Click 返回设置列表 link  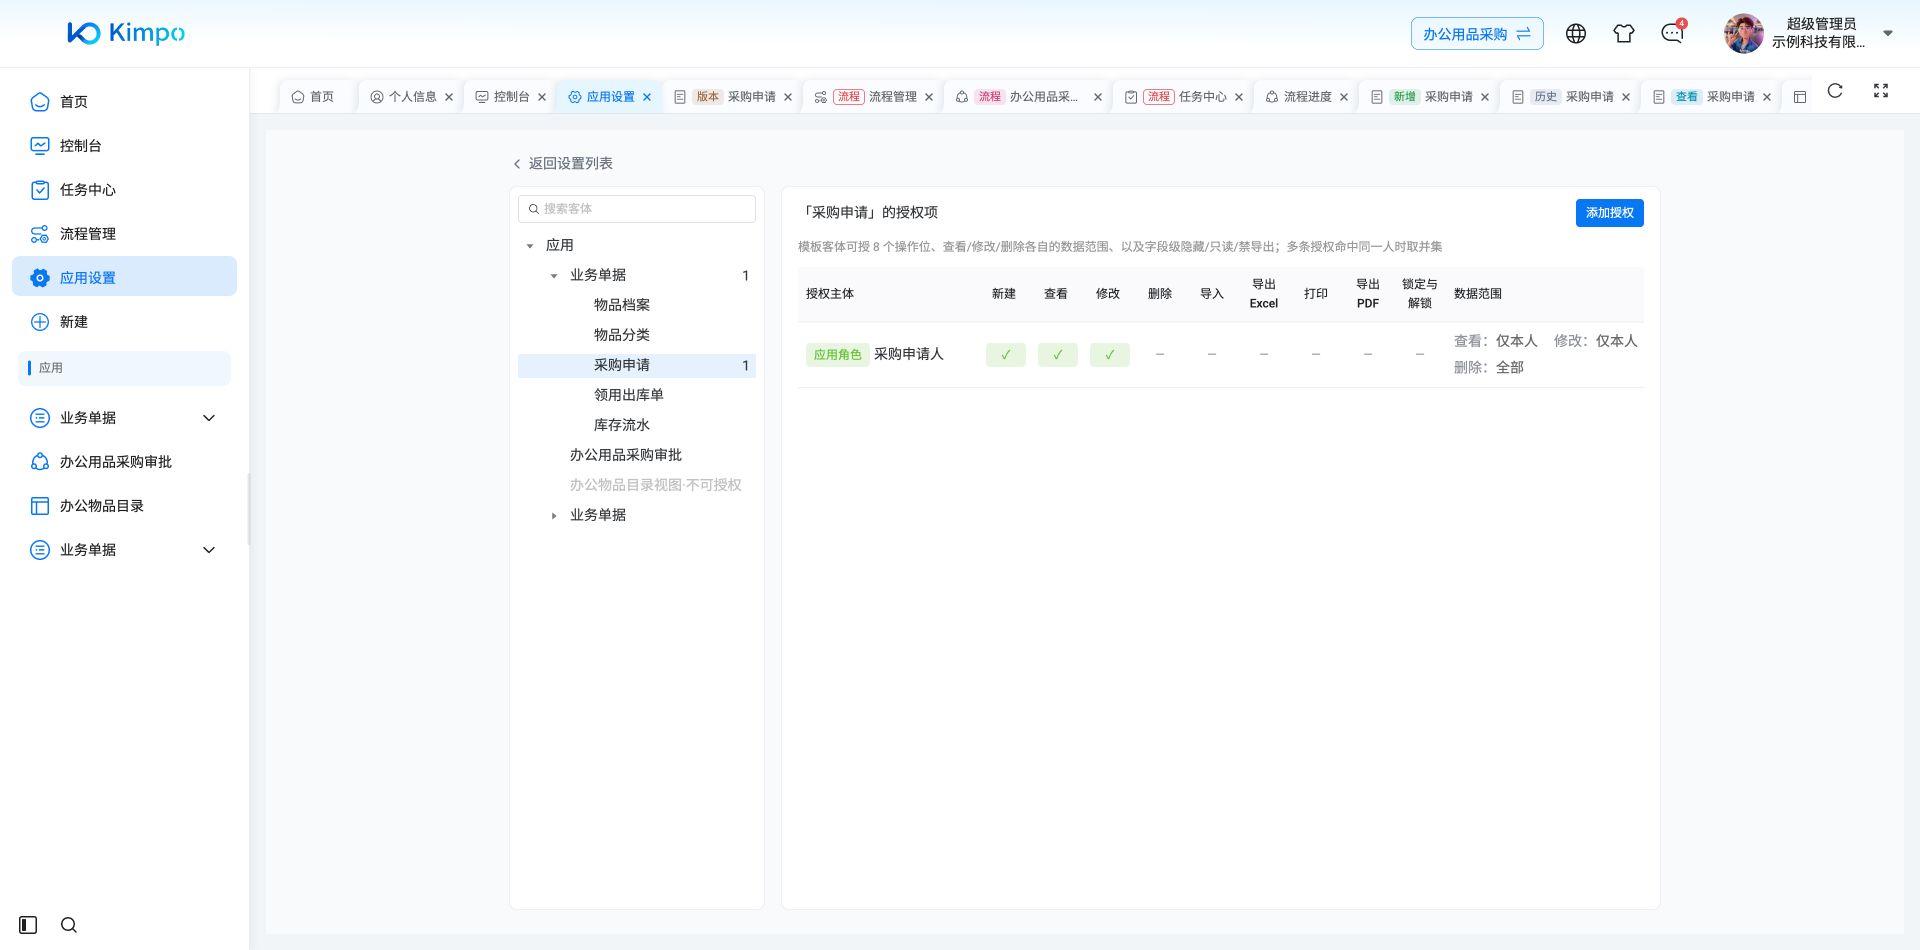click(562, 163)
